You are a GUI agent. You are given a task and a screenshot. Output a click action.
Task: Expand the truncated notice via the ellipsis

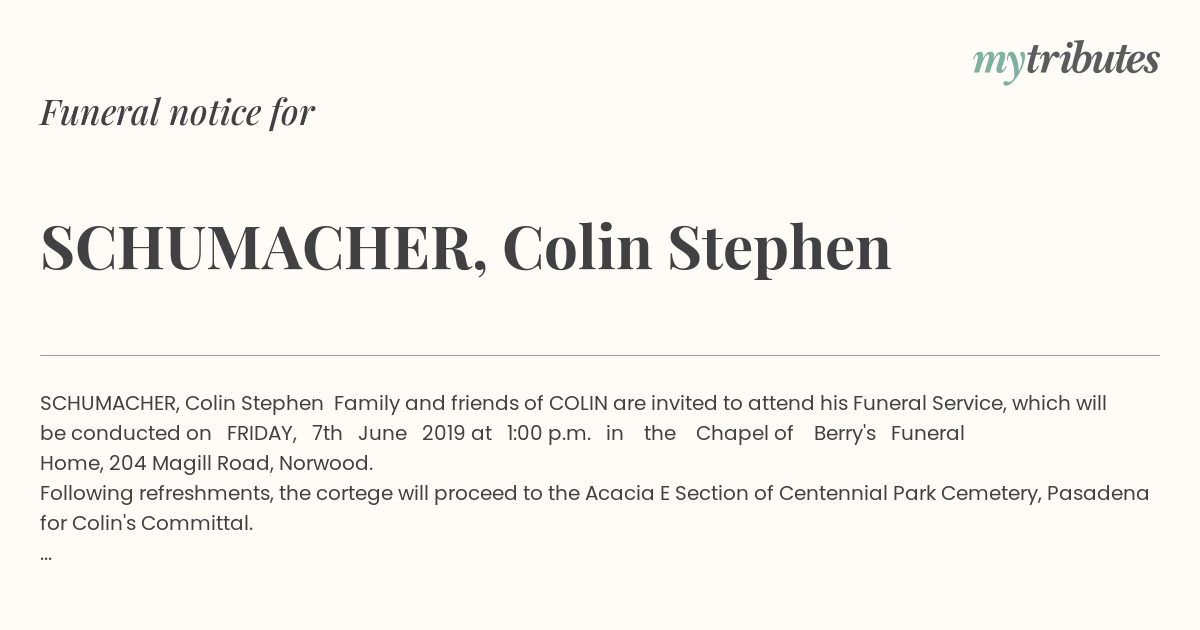[46, 556]
